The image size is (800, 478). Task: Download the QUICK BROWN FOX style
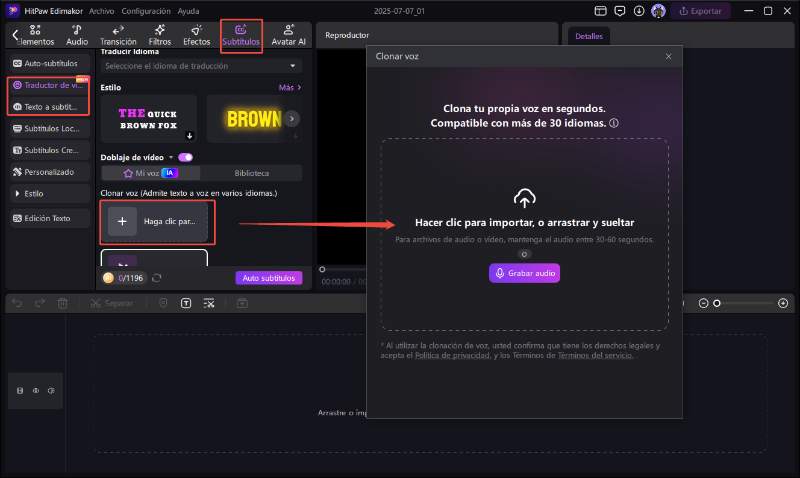pyautogui.click(x=189, y=136)
